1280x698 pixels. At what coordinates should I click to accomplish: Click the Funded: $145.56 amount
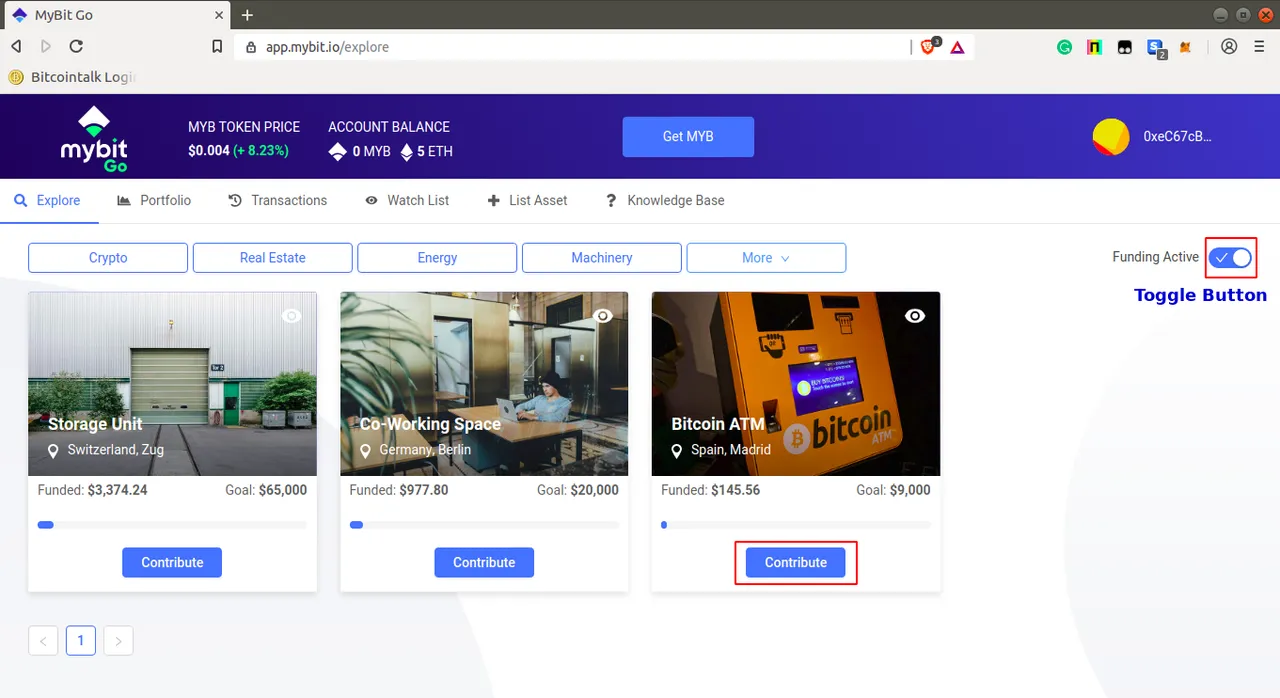click(x=711, y=490)
